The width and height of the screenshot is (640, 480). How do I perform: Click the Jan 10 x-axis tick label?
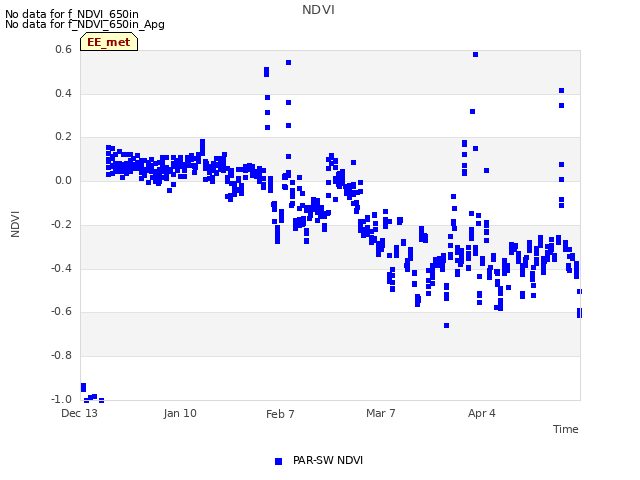(x=180, y=413)
